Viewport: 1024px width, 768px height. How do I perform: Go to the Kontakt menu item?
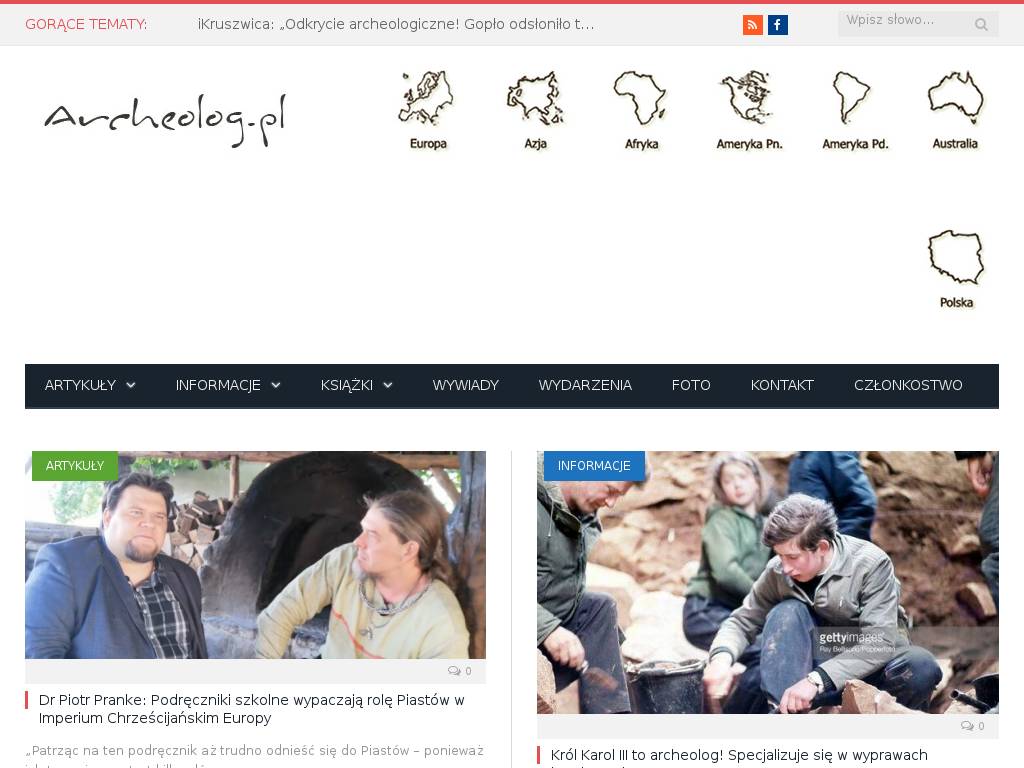tap(782, 385)
